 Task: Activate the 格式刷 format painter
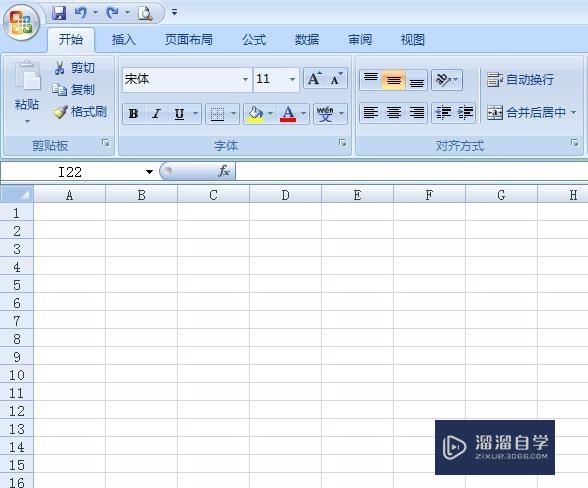point(80,111)
